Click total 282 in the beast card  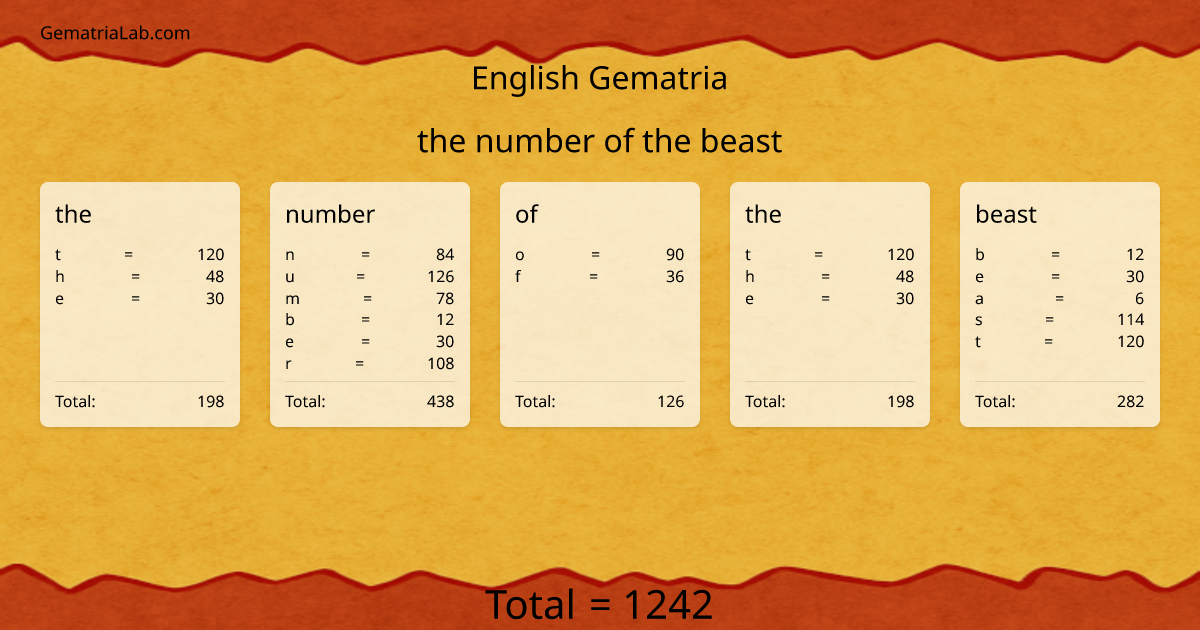(x=1130, y=402)
